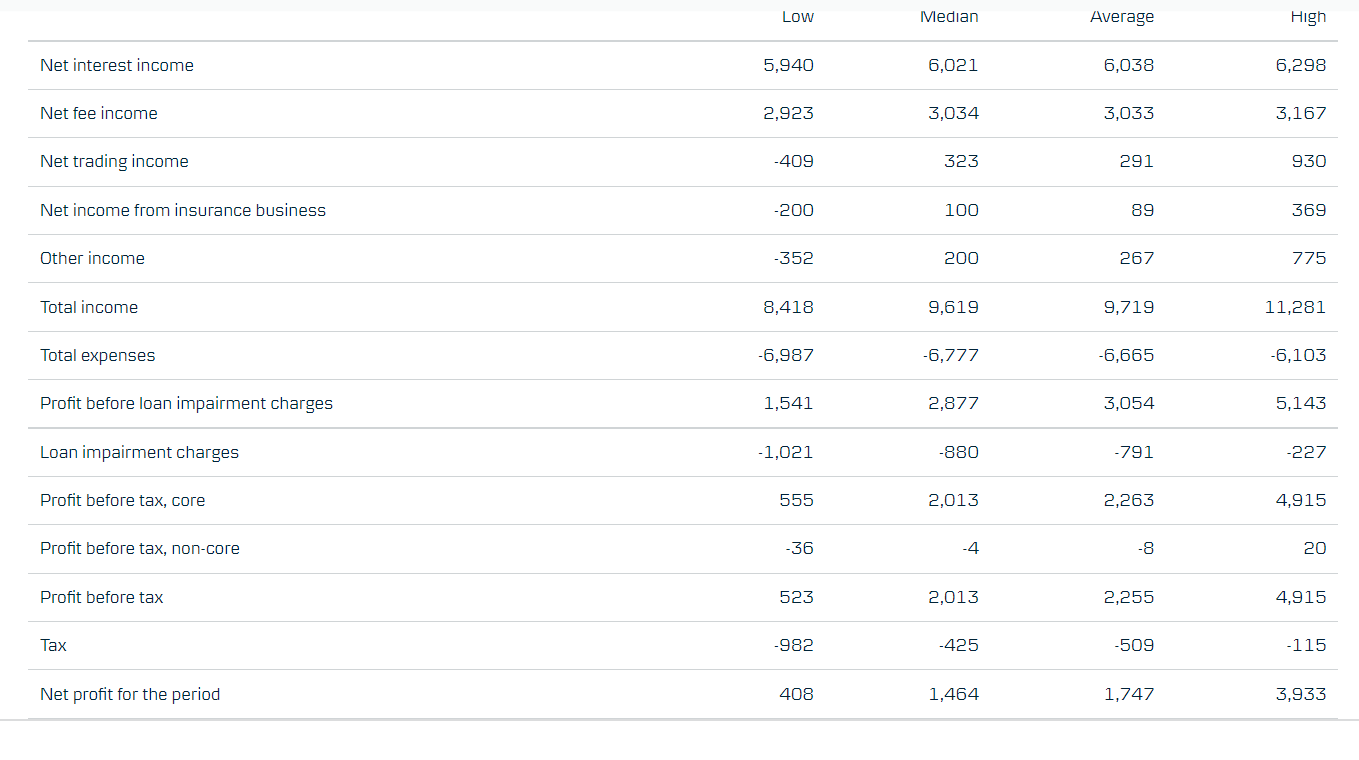Image resolution: width=1359 pixels, height=760 pixels.
Task: Click the Median column header
Action: (x=949, y=16)
